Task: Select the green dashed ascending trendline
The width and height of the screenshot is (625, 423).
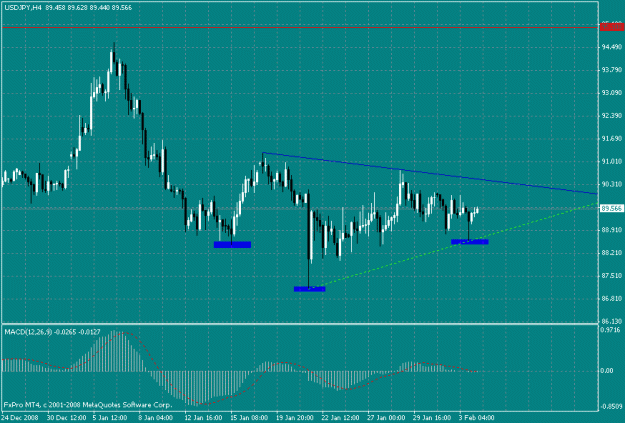Action: click(454, 245)
